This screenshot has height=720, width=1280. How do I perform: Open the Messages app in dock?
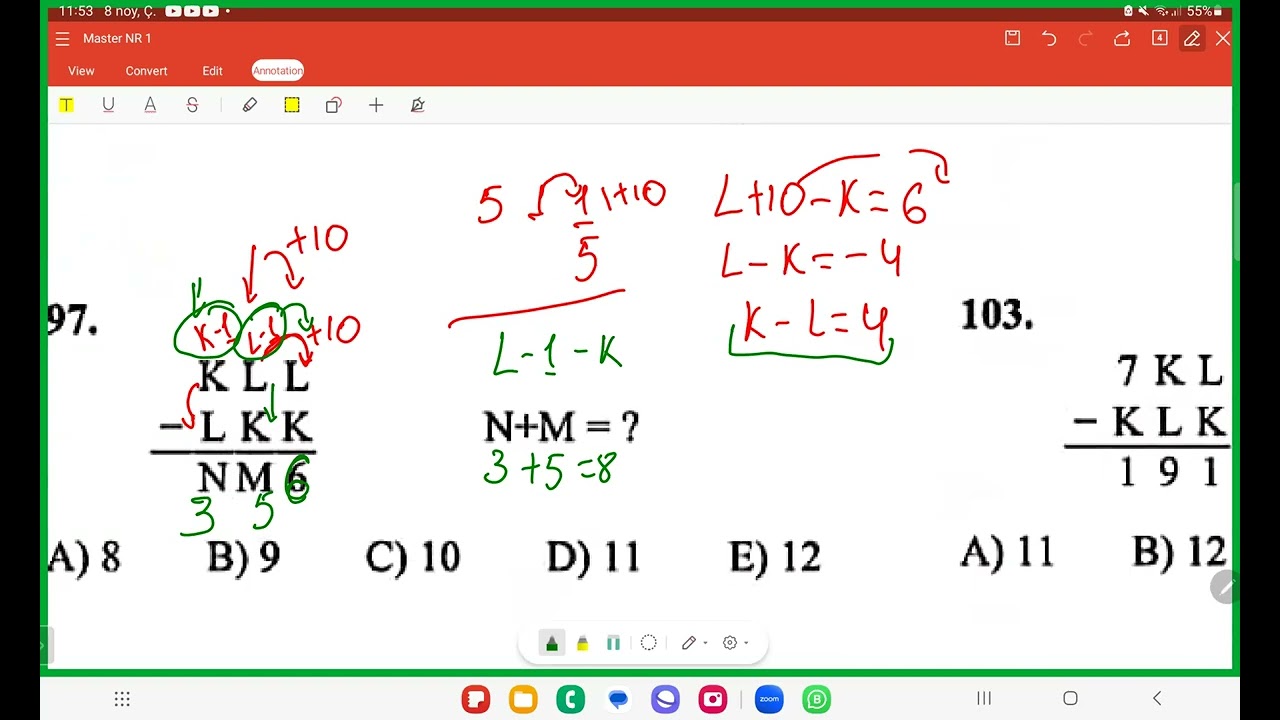tap(618, 699)
